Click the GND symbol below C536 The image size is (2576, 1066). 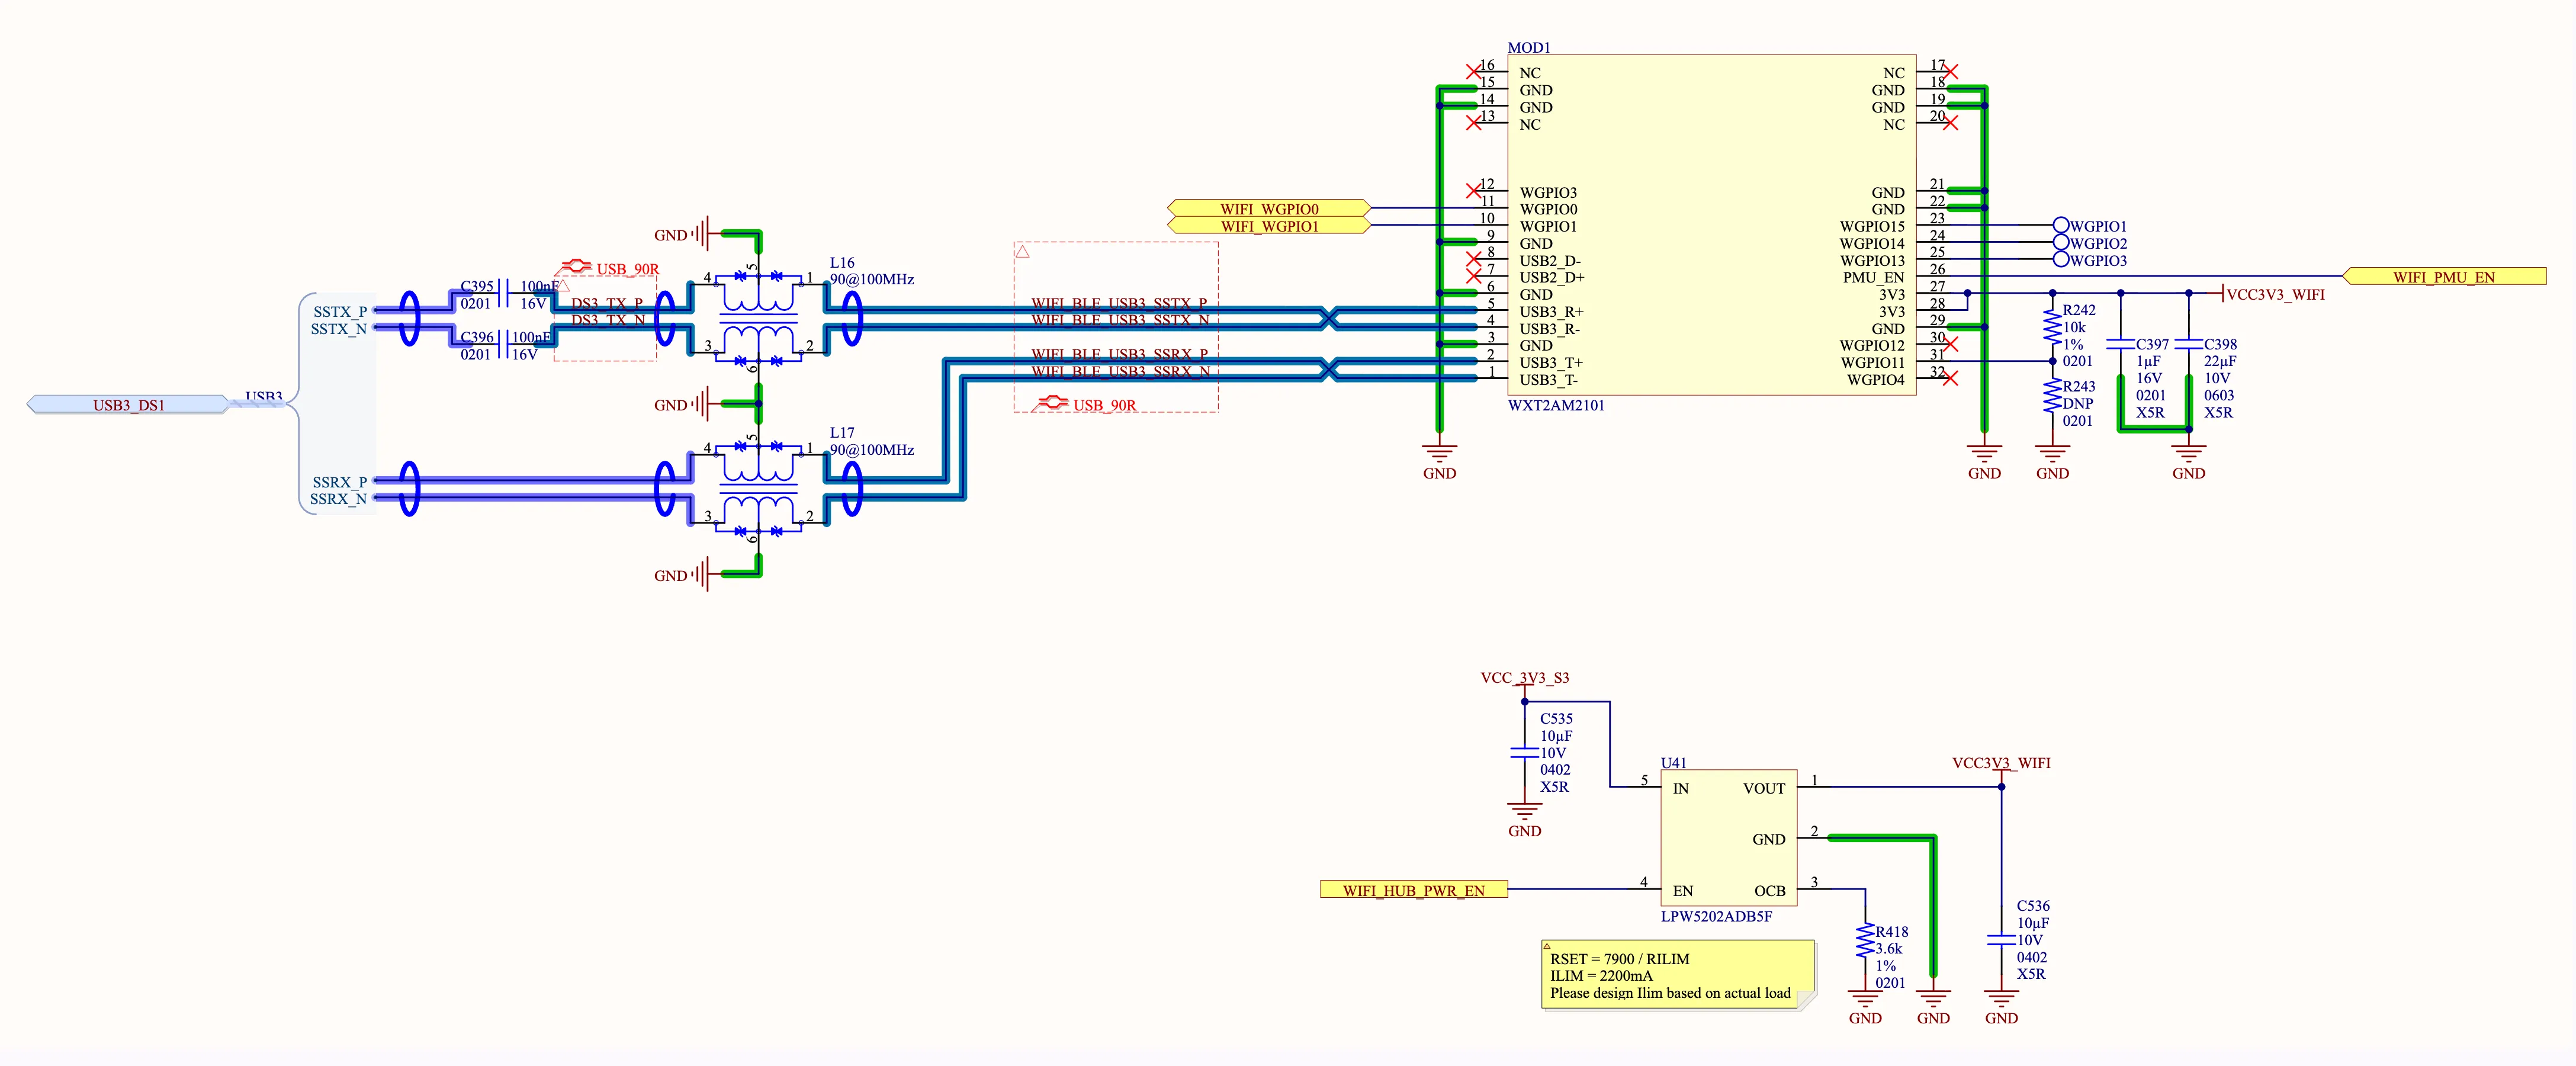point(2001,1007)
